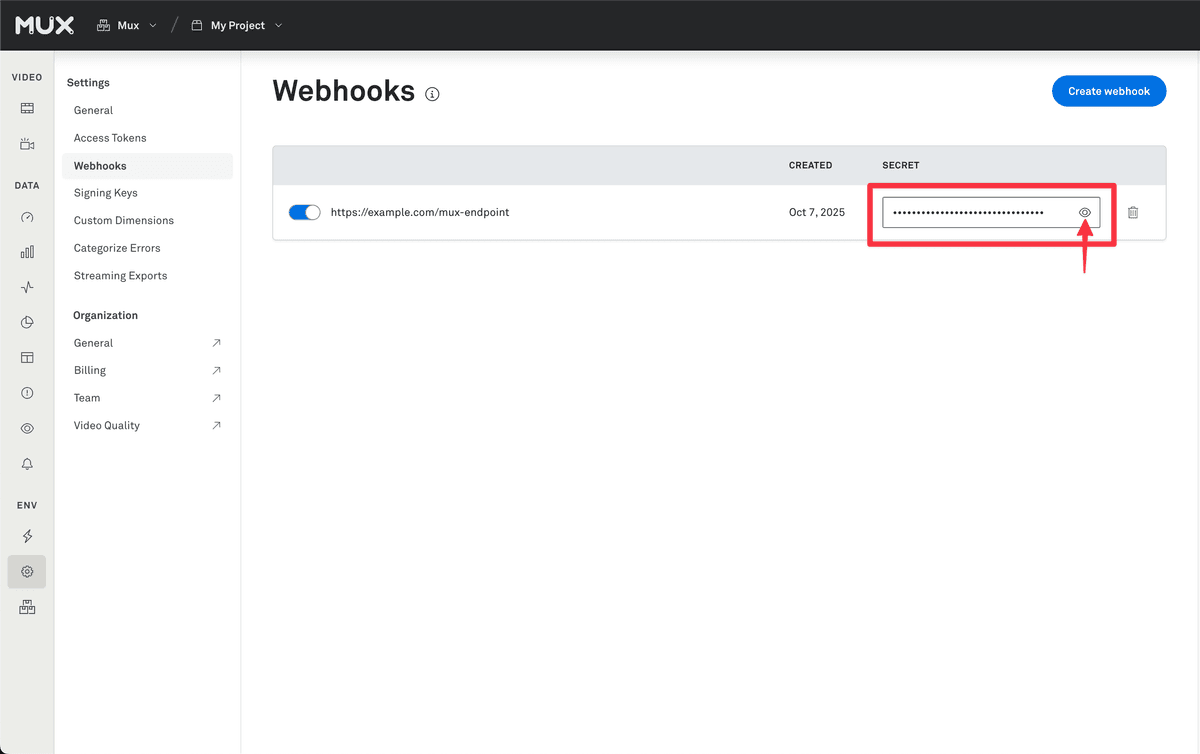Open the Billing external link chevron

(216, 370)
